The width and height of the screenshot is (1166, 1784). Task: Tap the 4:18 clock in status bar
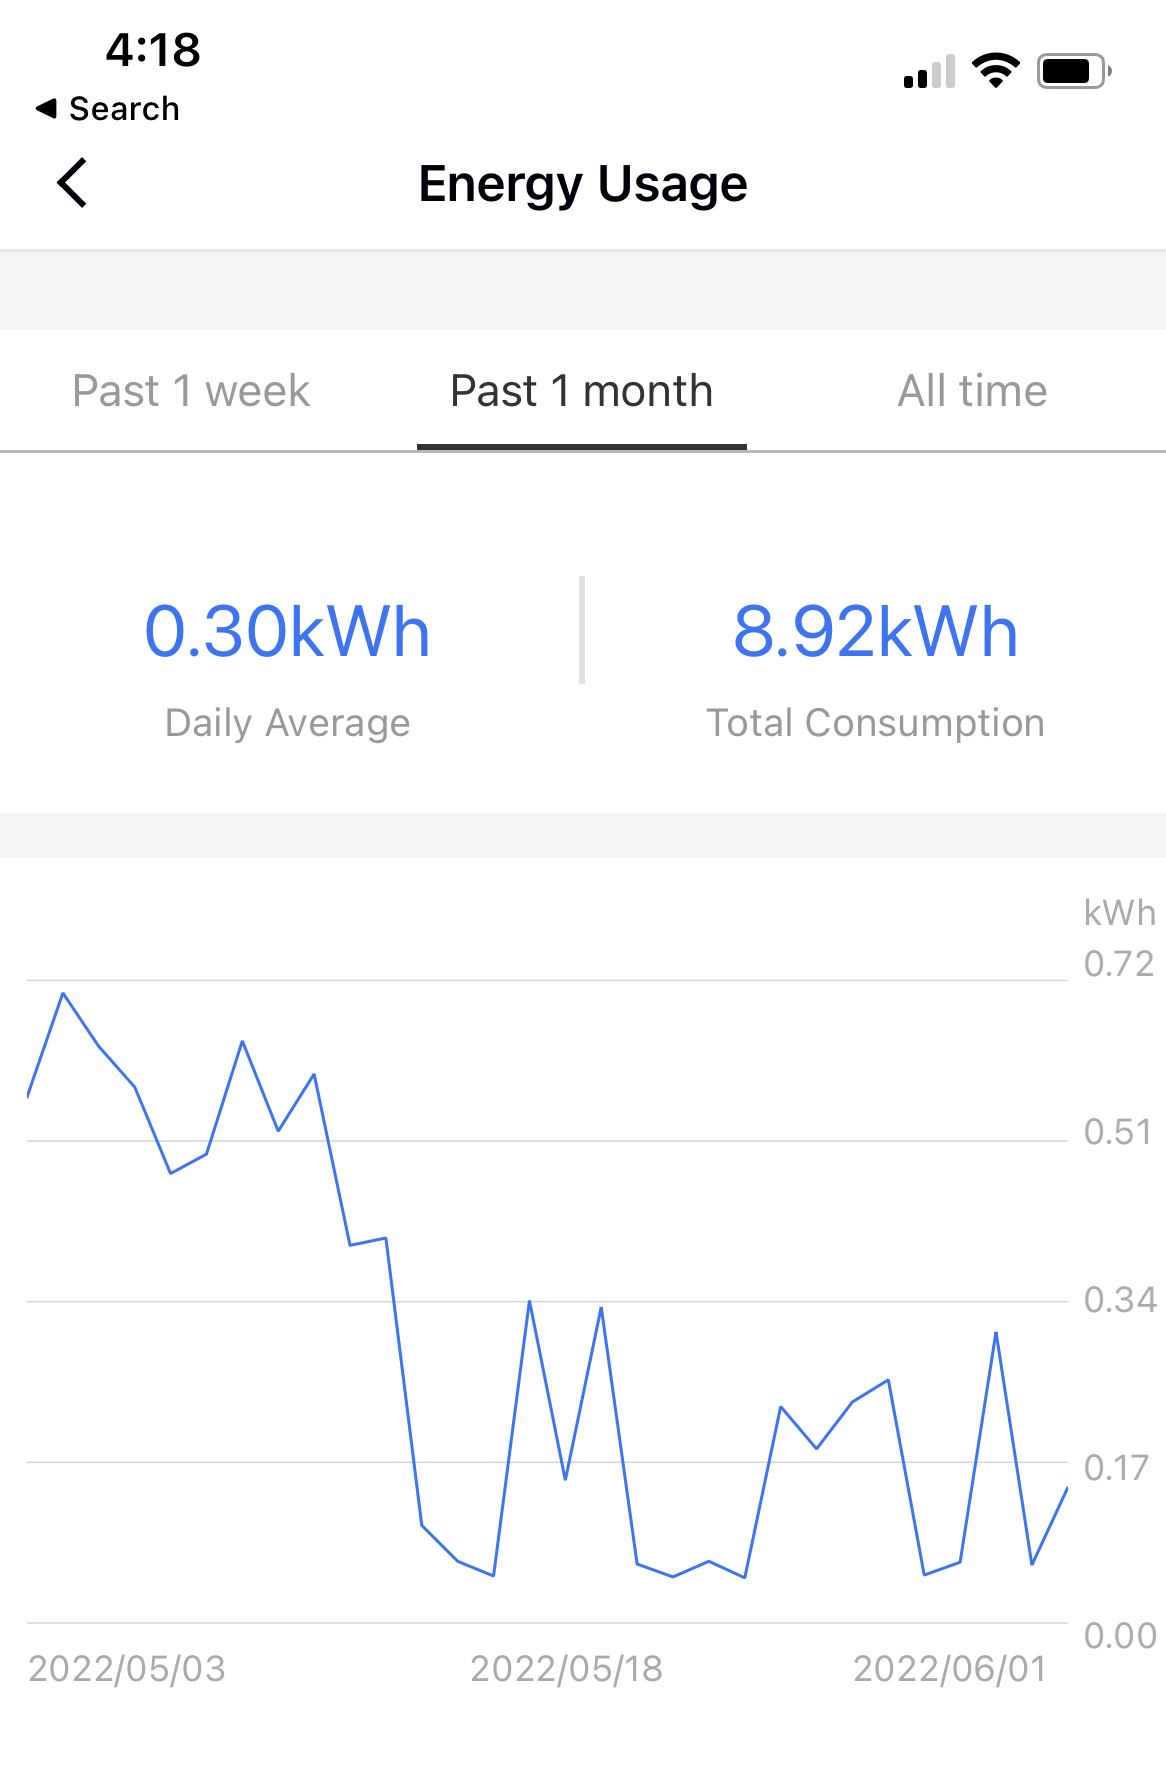[153, 50]
